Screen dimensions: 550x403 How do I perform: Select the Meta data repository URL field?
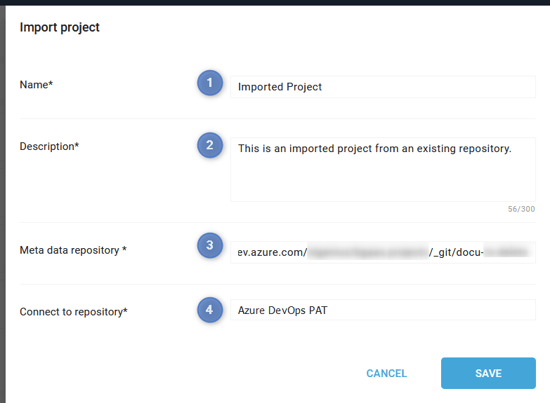(383, 252)
